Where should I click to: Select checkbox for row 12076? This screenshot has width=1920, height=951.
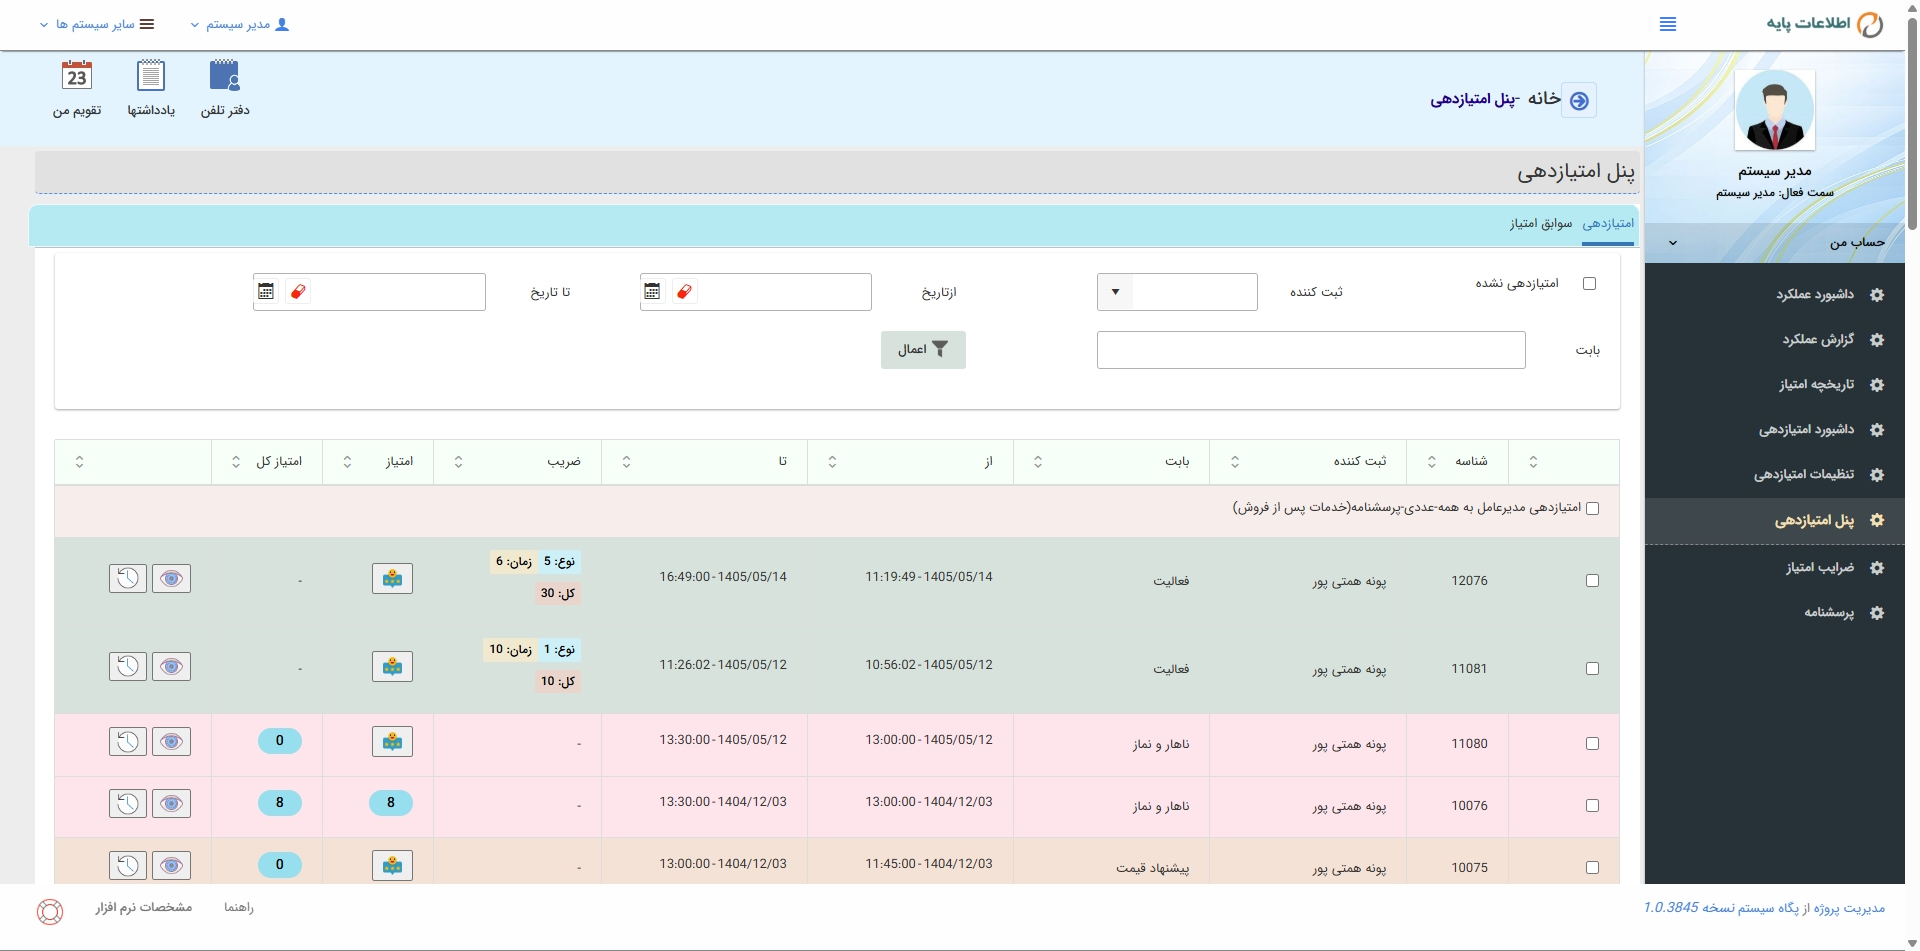tap(1592, 581)
